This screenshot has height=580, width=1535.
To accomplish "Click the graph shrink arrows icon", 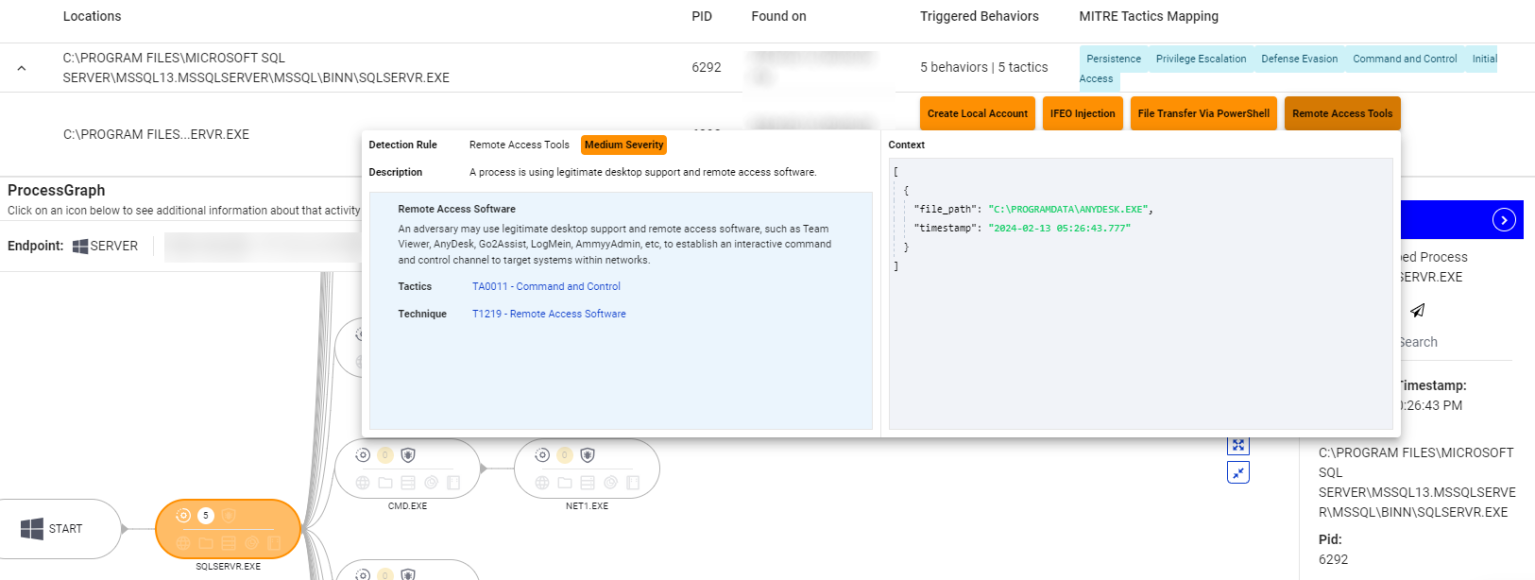I will pos(1238,473).
